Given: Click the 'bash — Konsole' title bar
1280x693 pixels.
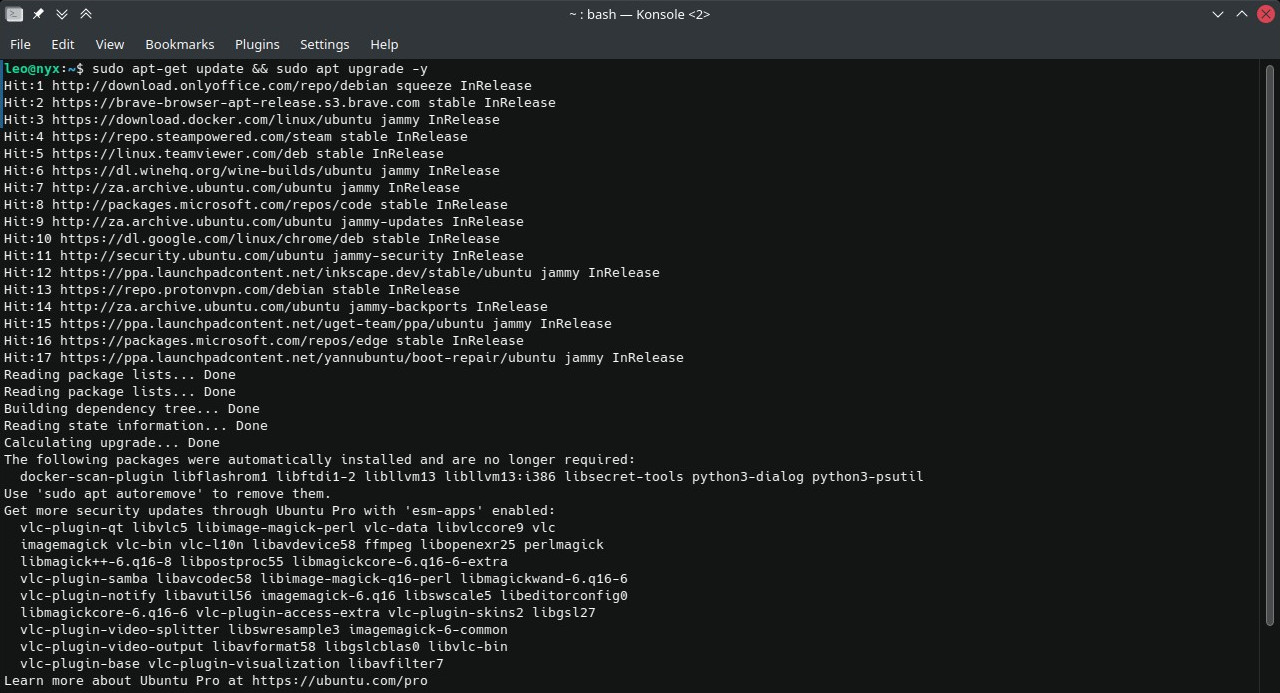Looking at the screenshot, I should (640, 14).
